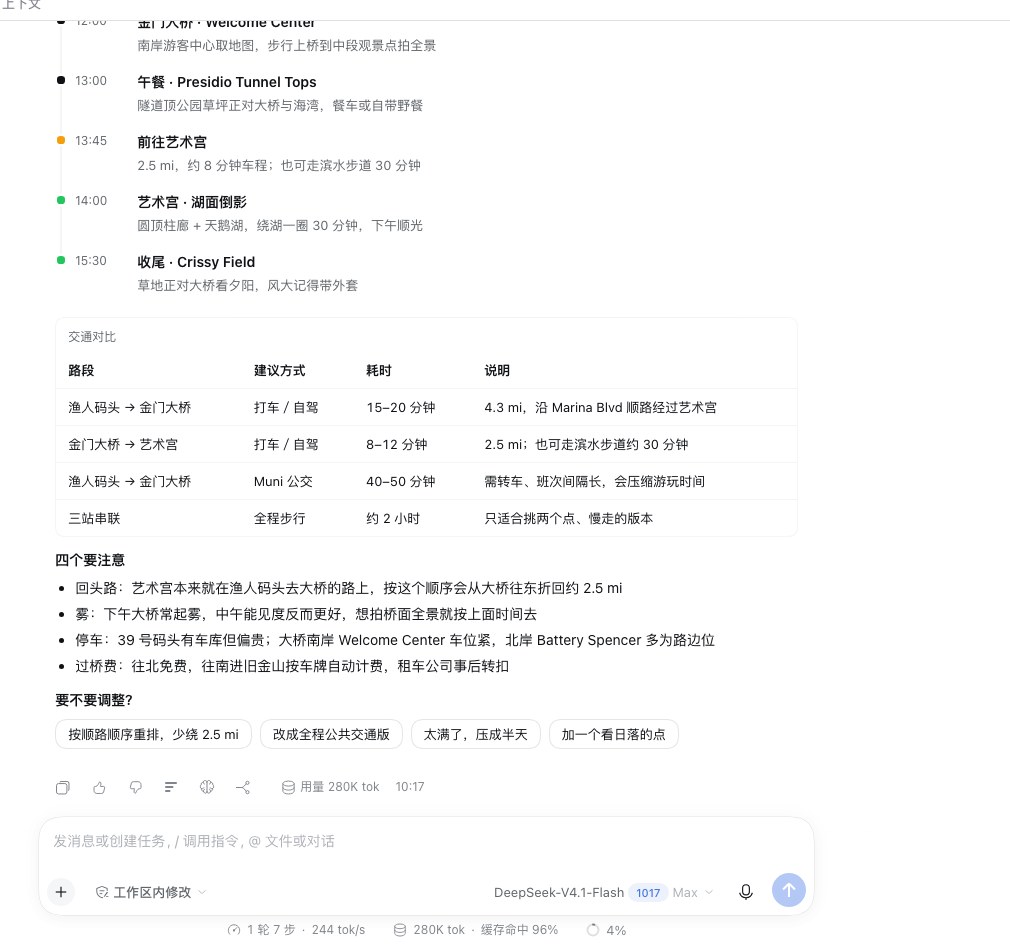This screenshot has width=1010, height=945.
Task: Click the 8–12 分钟 table cell
Action: pos(397,444)
